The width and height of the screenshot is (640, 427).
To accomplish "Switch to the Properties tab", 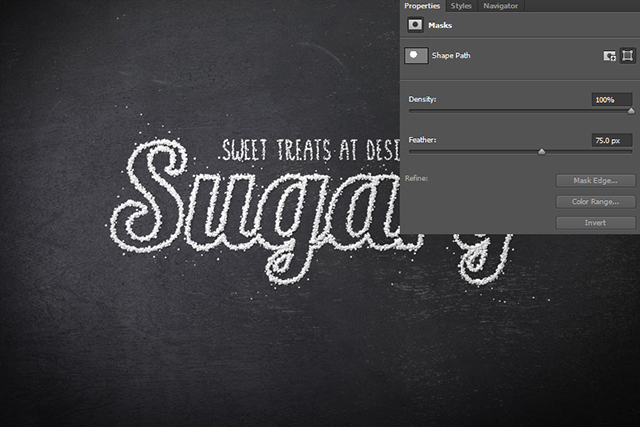I will (422, 6).
